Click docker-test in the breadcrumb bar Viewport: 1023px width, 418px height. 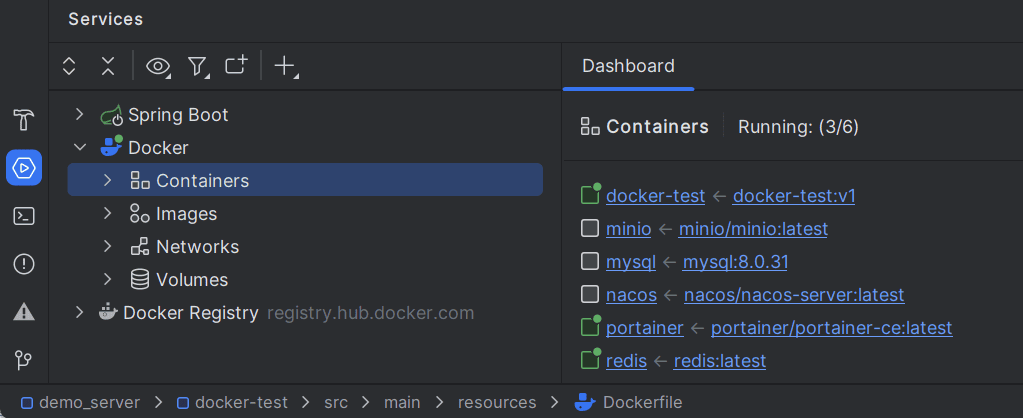(x=241, y=402)
